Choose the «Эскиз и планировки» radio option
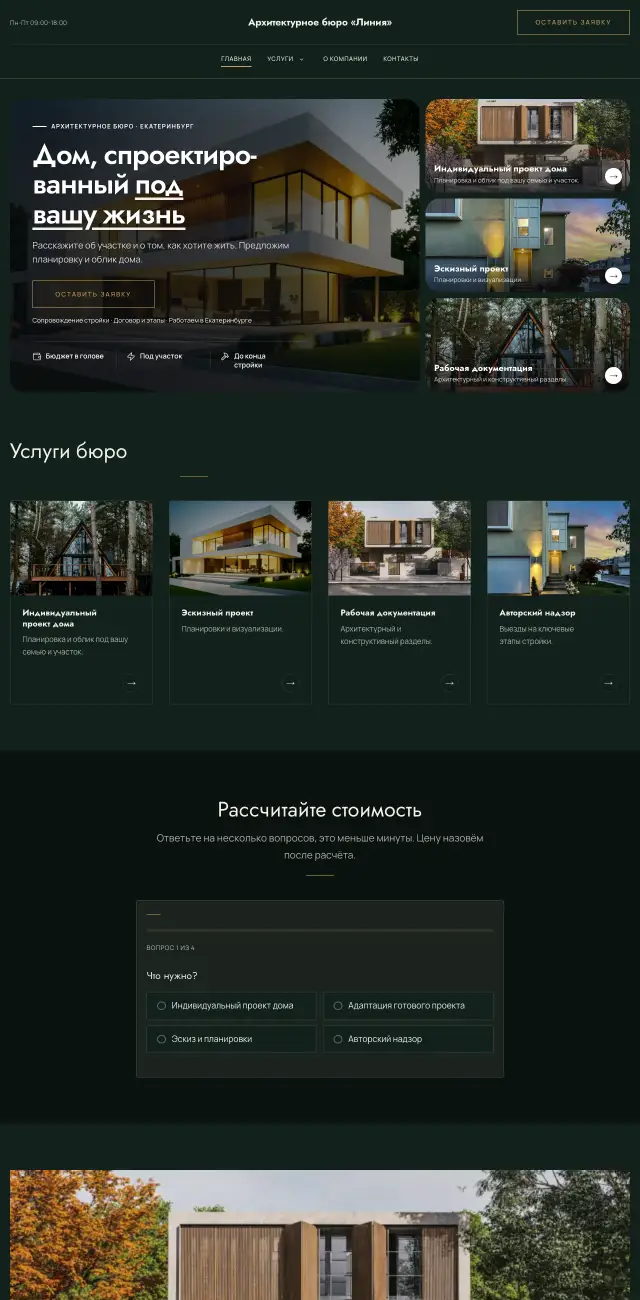The image size is (640, 1300). tap(231, 1039)
